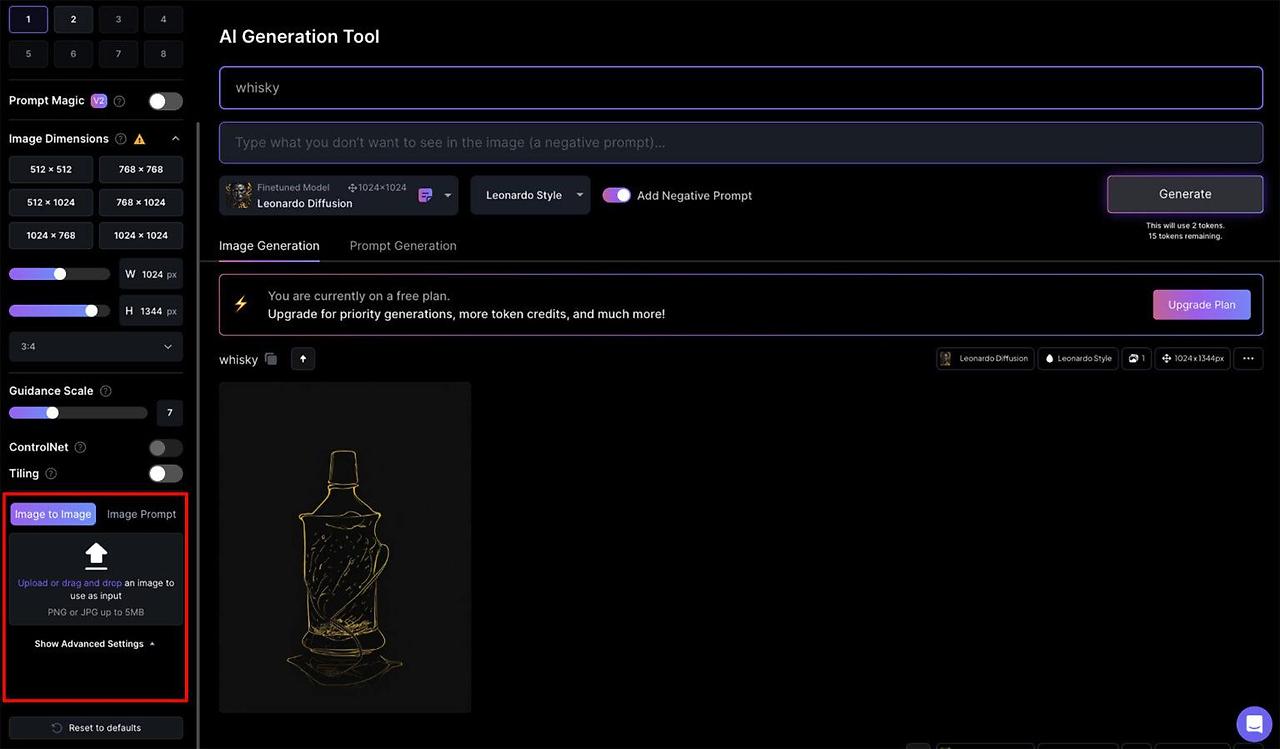The height and width of the screenshot is (749, 1280).
Task: Open the 3:4 aspect ratio dropdown
Action: [x=96, y=346]
